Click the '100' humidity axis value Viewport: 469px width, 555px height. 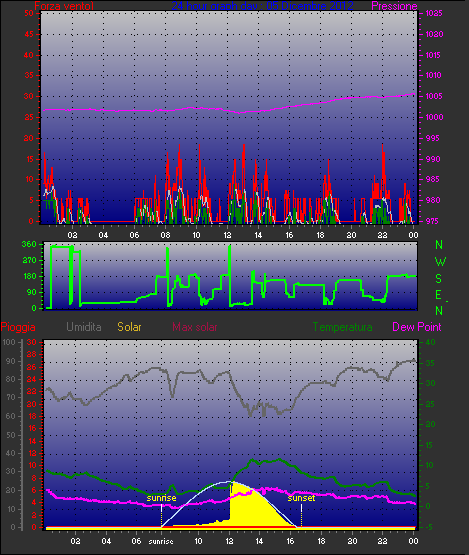pyautogui.click(x=8, y=342)
